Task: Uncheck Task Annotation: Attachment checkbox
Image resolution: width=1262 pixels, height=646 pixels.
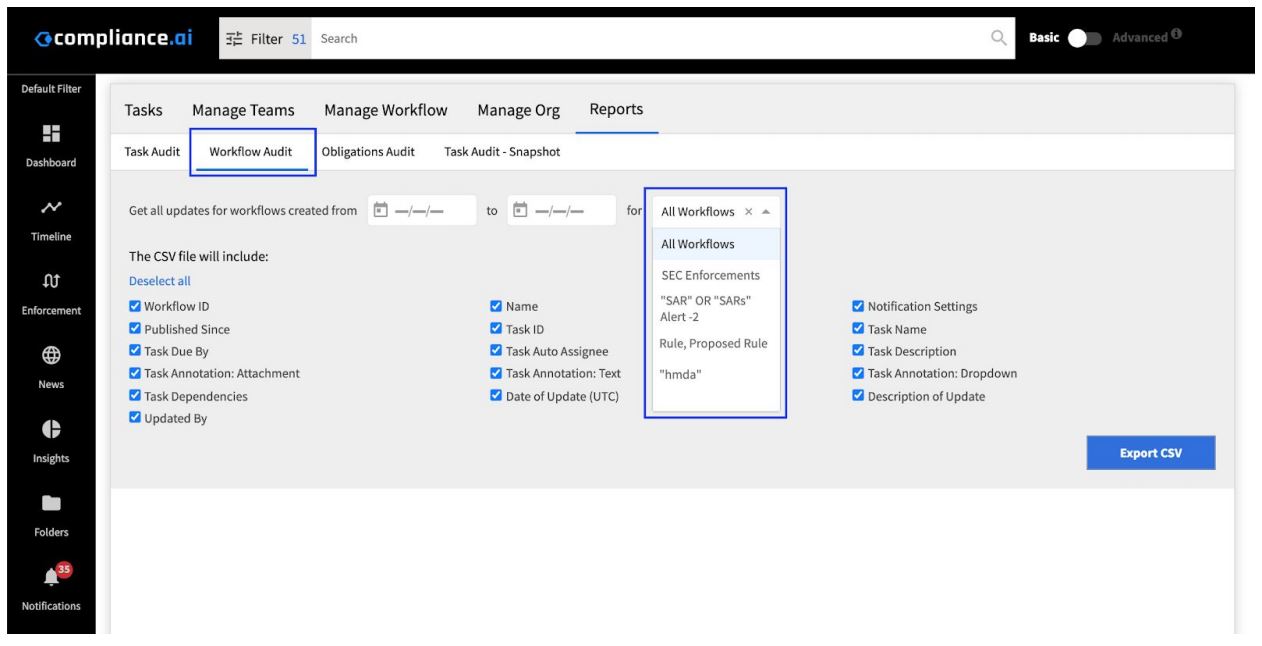Action: tap(135, 373)
